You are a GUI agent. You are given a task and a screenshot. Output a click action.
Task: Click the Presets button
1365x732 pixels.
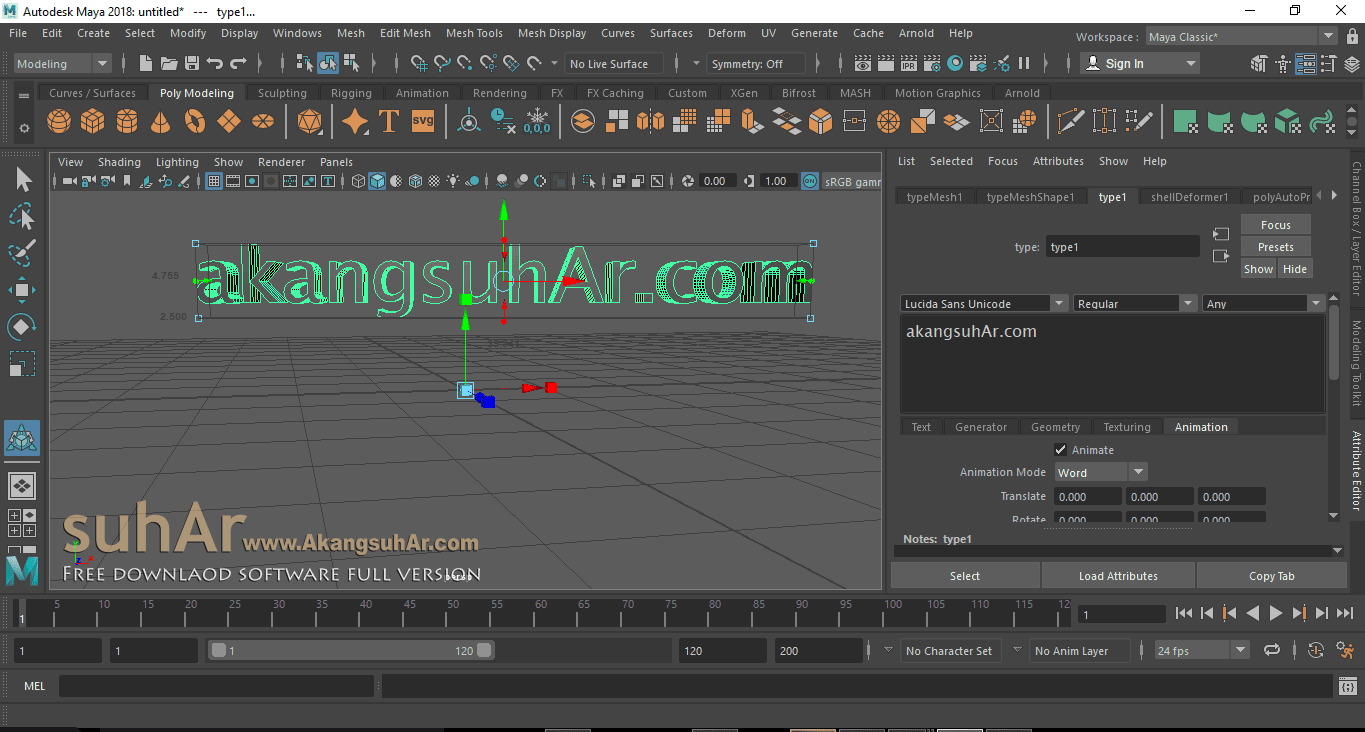tap(1275, 247)
